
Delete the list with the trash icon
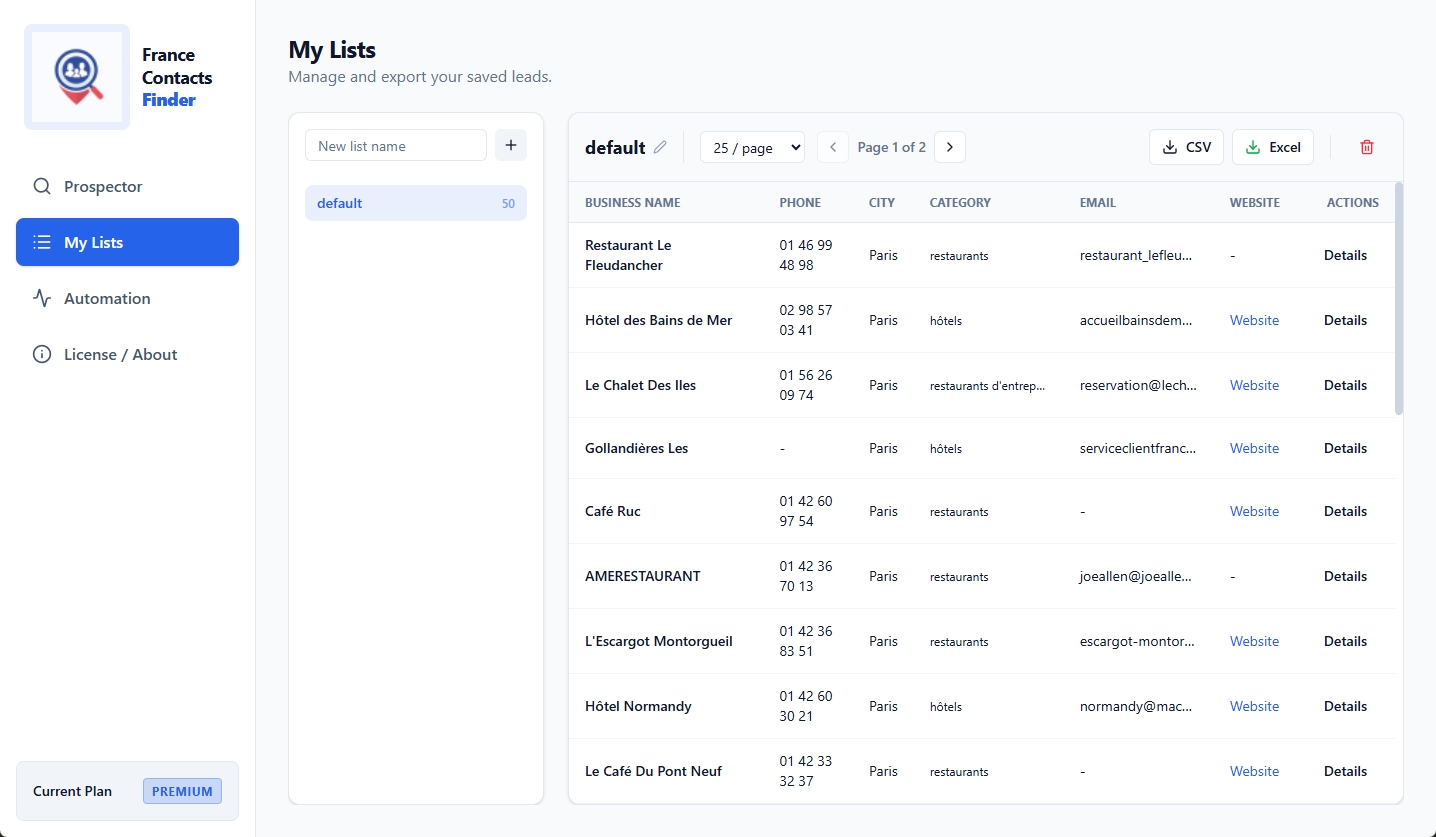pos(1366,146)
